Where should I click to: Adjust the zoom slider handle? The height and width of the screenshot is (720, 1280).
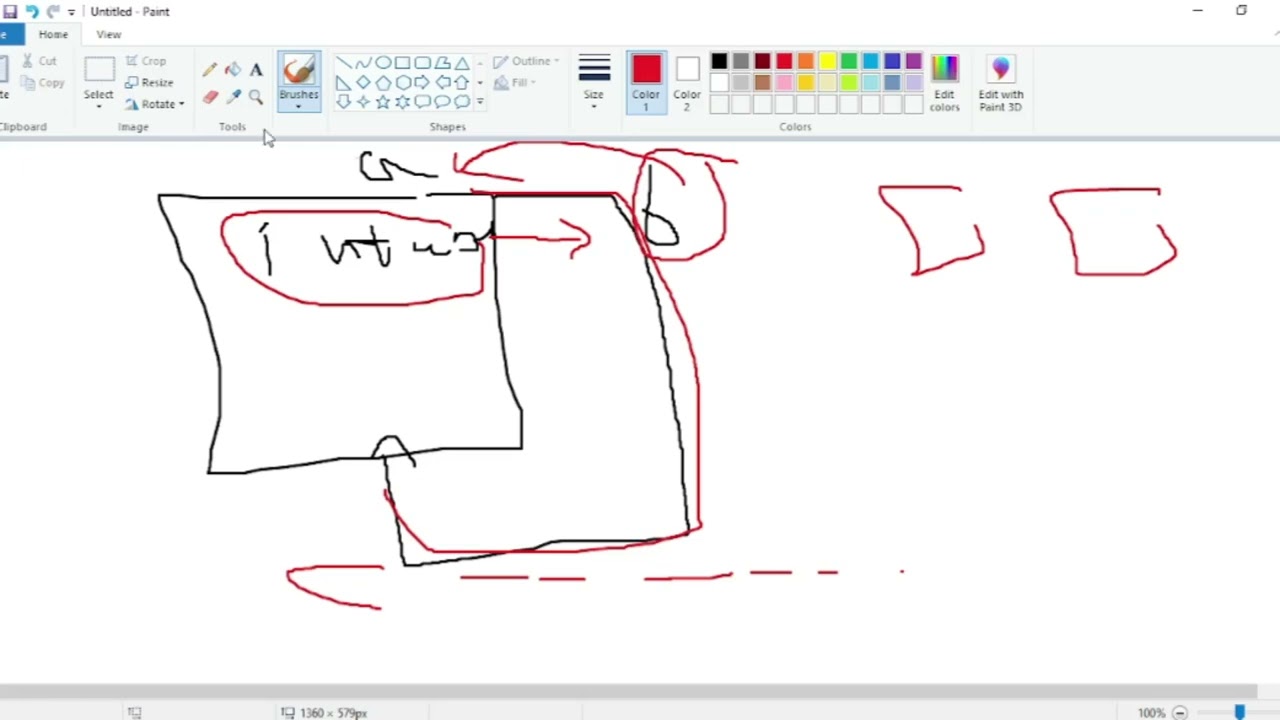click(1240, 712)
